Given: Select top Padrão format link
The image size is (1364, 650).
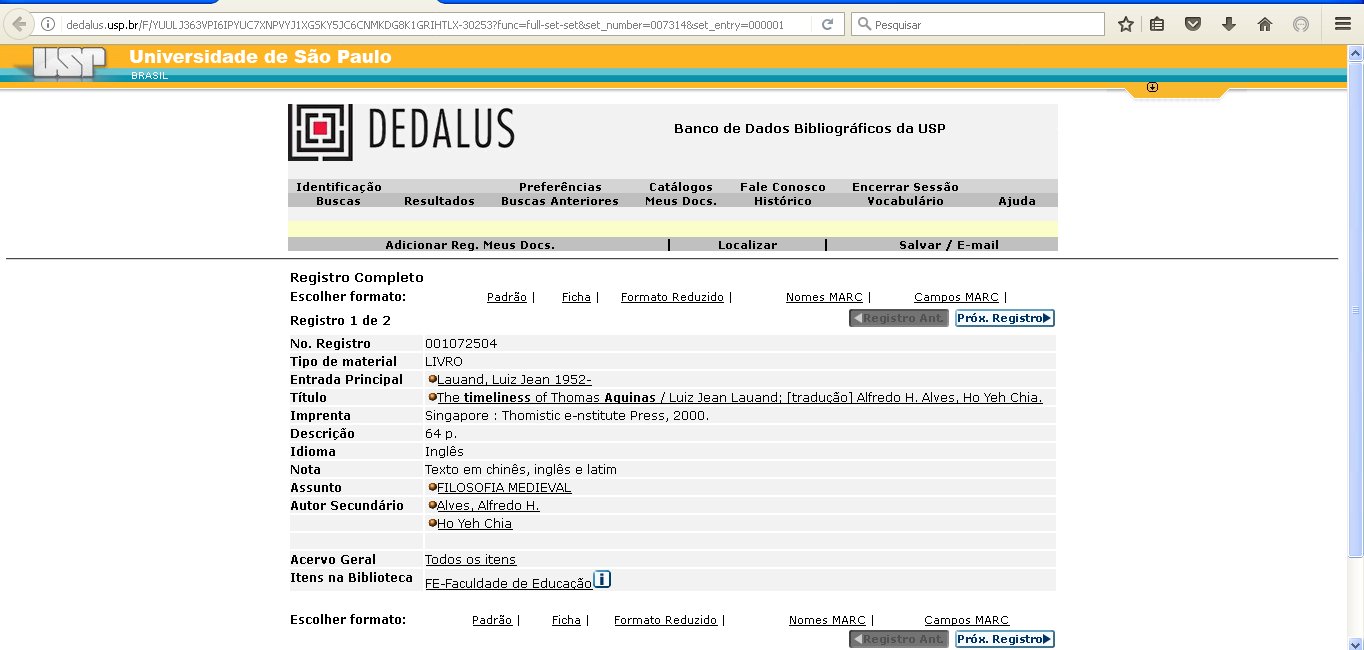Looking at the screenshot, I should [507, 297].
